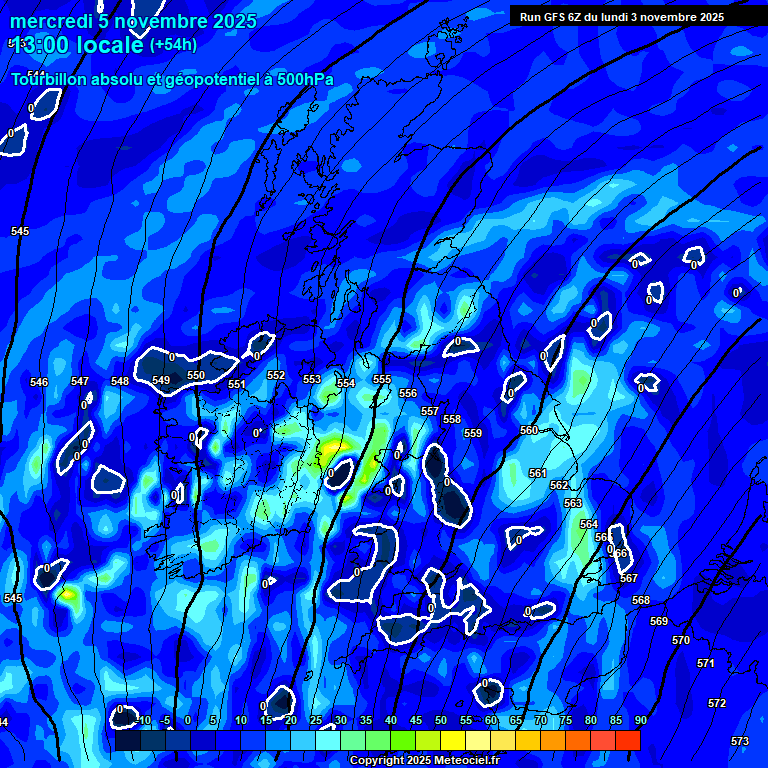
Task: Click the 564 geopotential contour label
Action: [589, 524]
